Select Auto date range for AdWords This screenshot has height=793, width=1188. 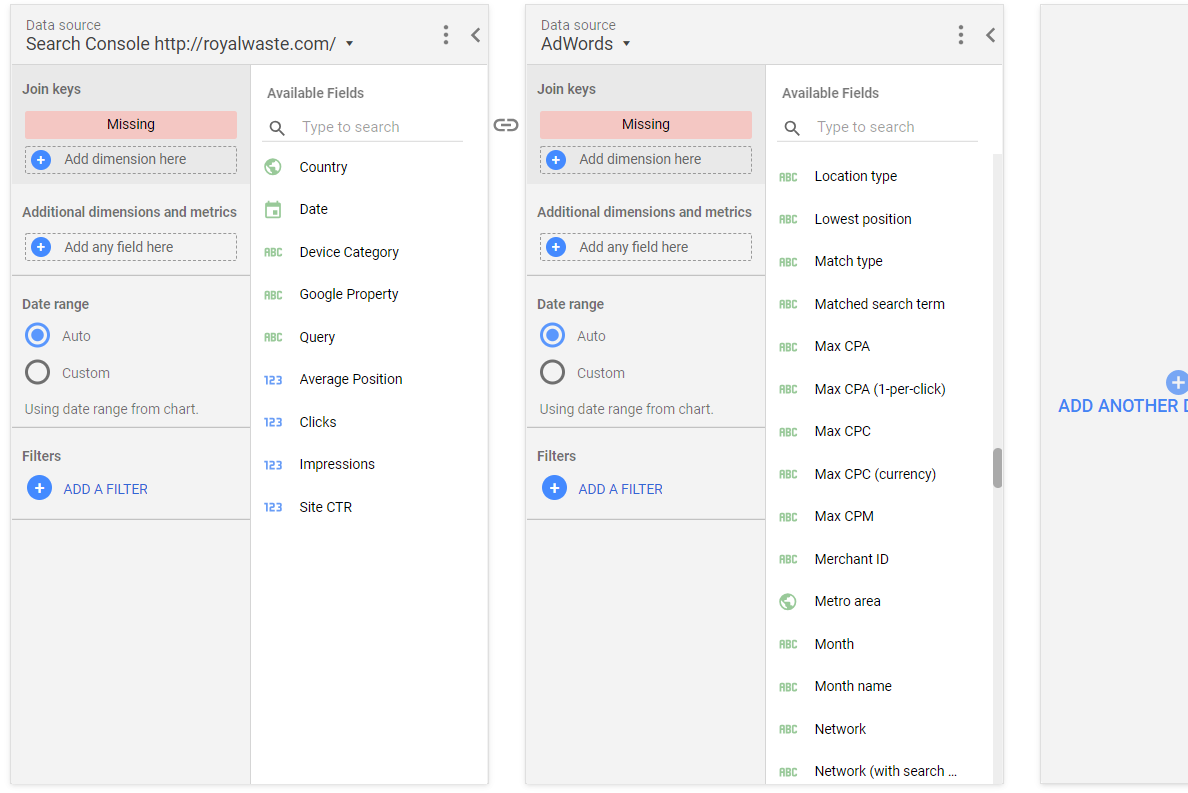click(552, 336)
